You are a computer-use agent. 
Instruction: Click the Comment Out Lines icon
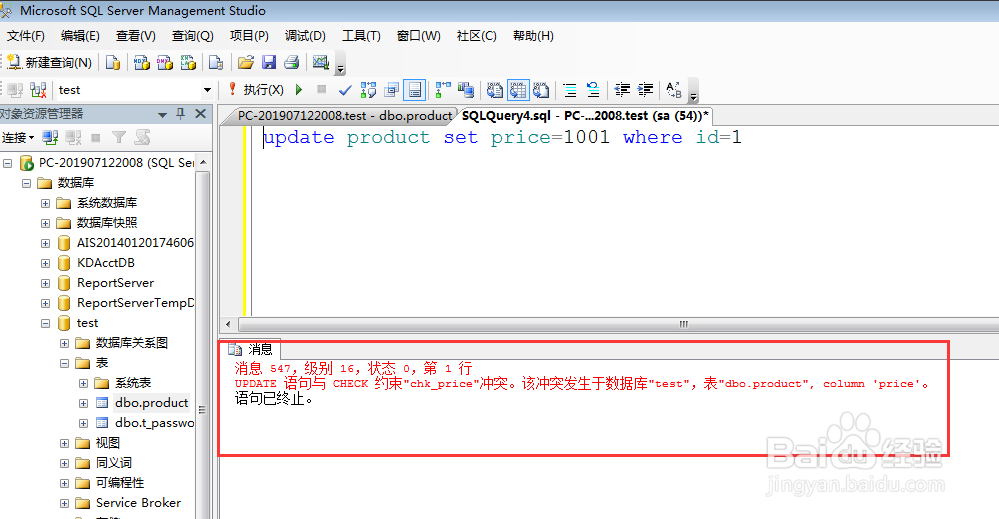(570, 90)
